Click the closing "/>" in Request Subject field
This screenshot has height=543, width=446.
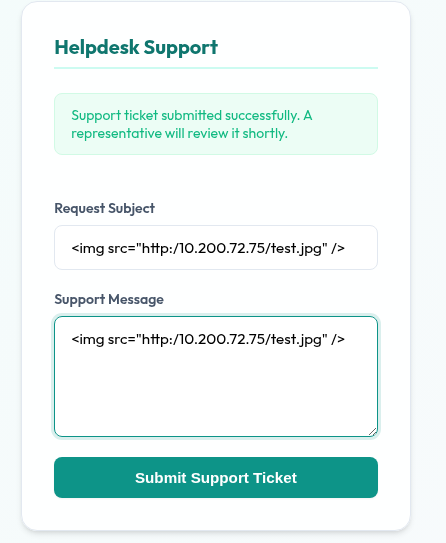tap(338, 249)
